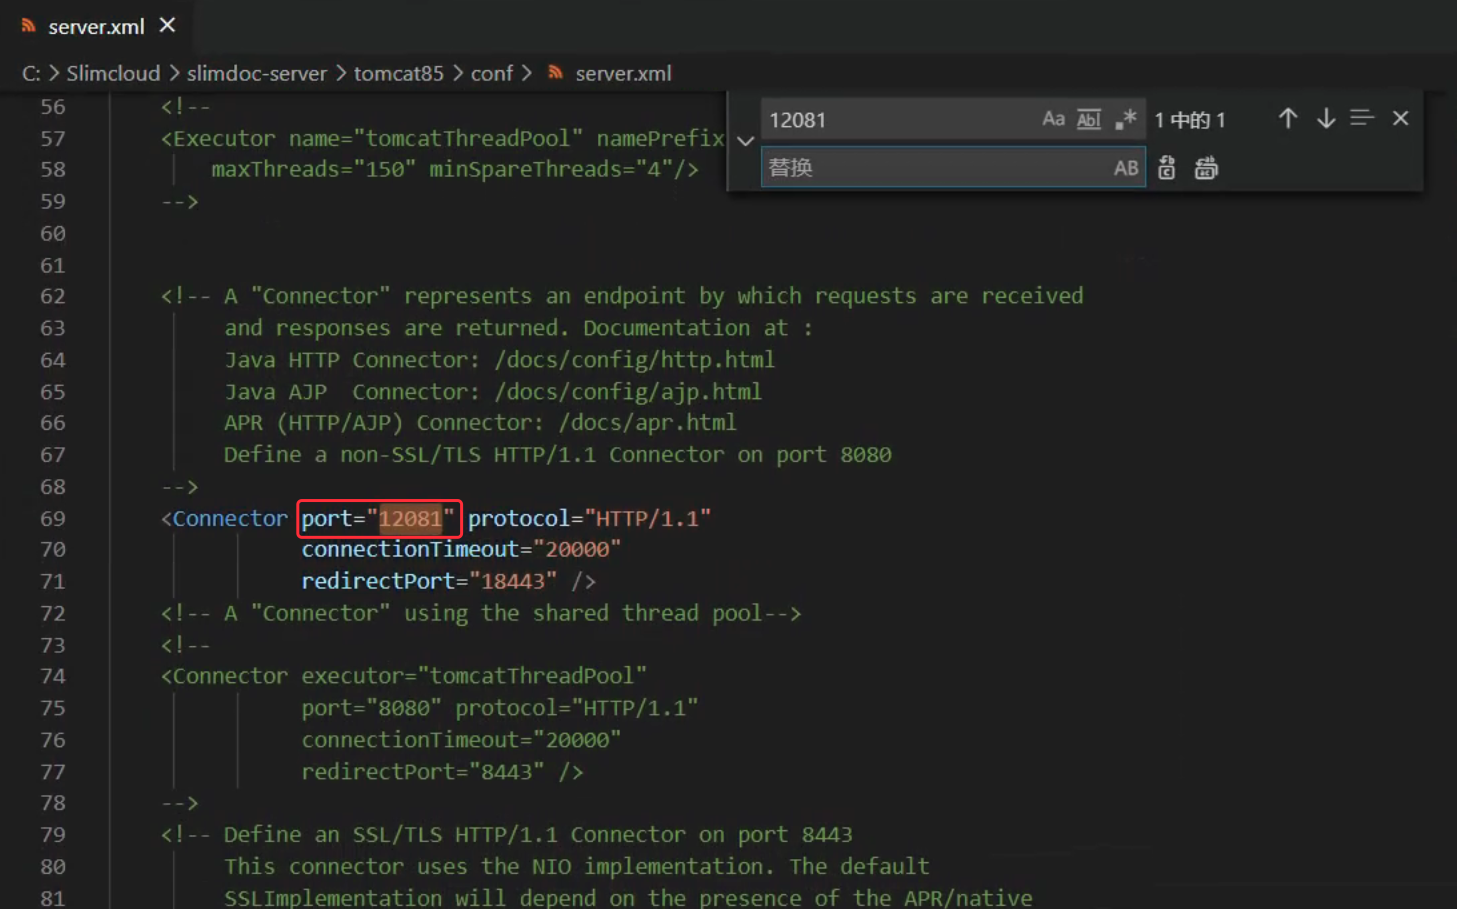Viewport: 1457px width, 909px height.
Task: Click the XML file icon in server.xml tab
Action: click(28, 26)
